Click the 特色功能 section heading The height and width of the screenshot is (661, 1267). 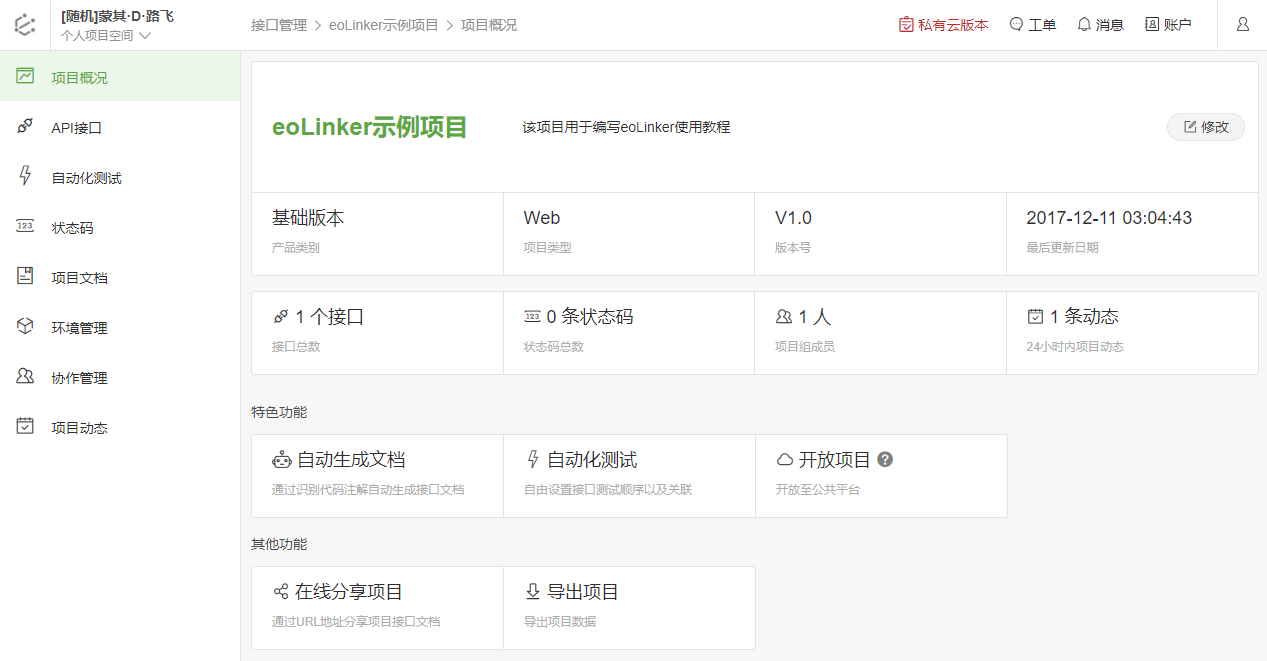(x=279, y=412)
